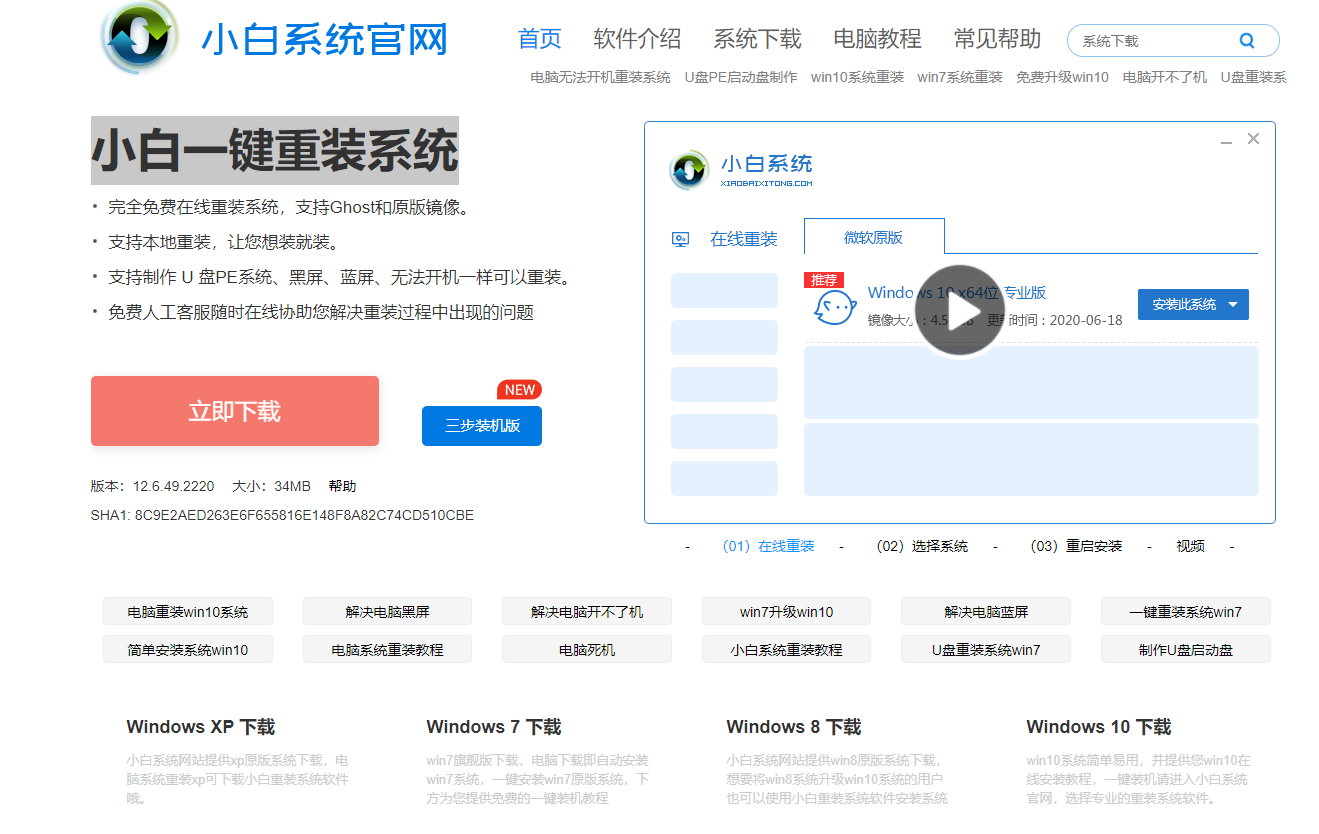
Task: Click the 小白系统 logo in preview window
Action: tap(689, 170)
